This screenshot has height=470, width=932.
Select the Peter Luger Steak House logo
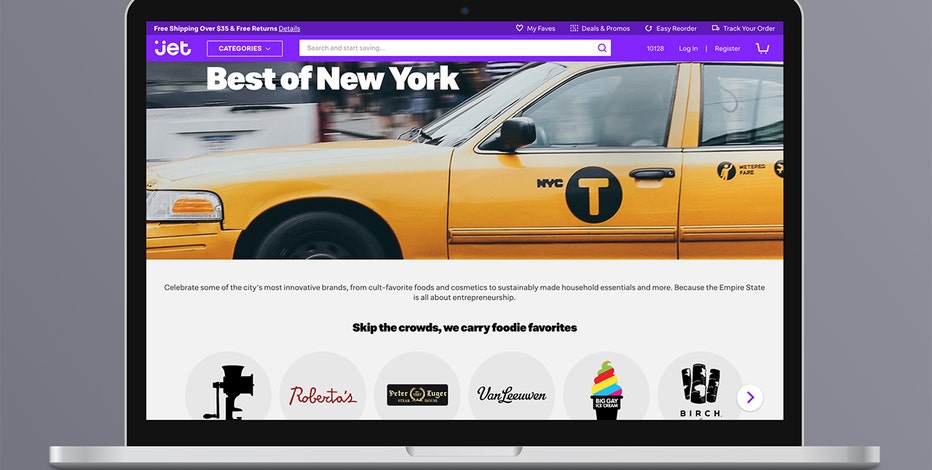pyautogui.click(x=417, y=387)
